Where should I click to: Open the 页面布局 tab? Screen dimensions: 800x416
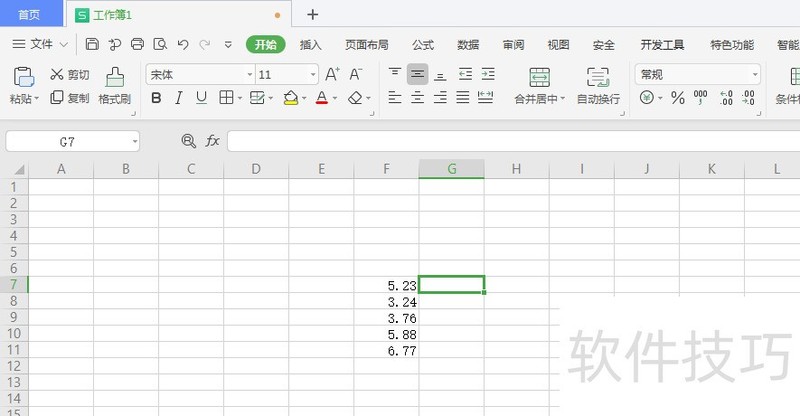pyautogui.click(x=366, y=44)
